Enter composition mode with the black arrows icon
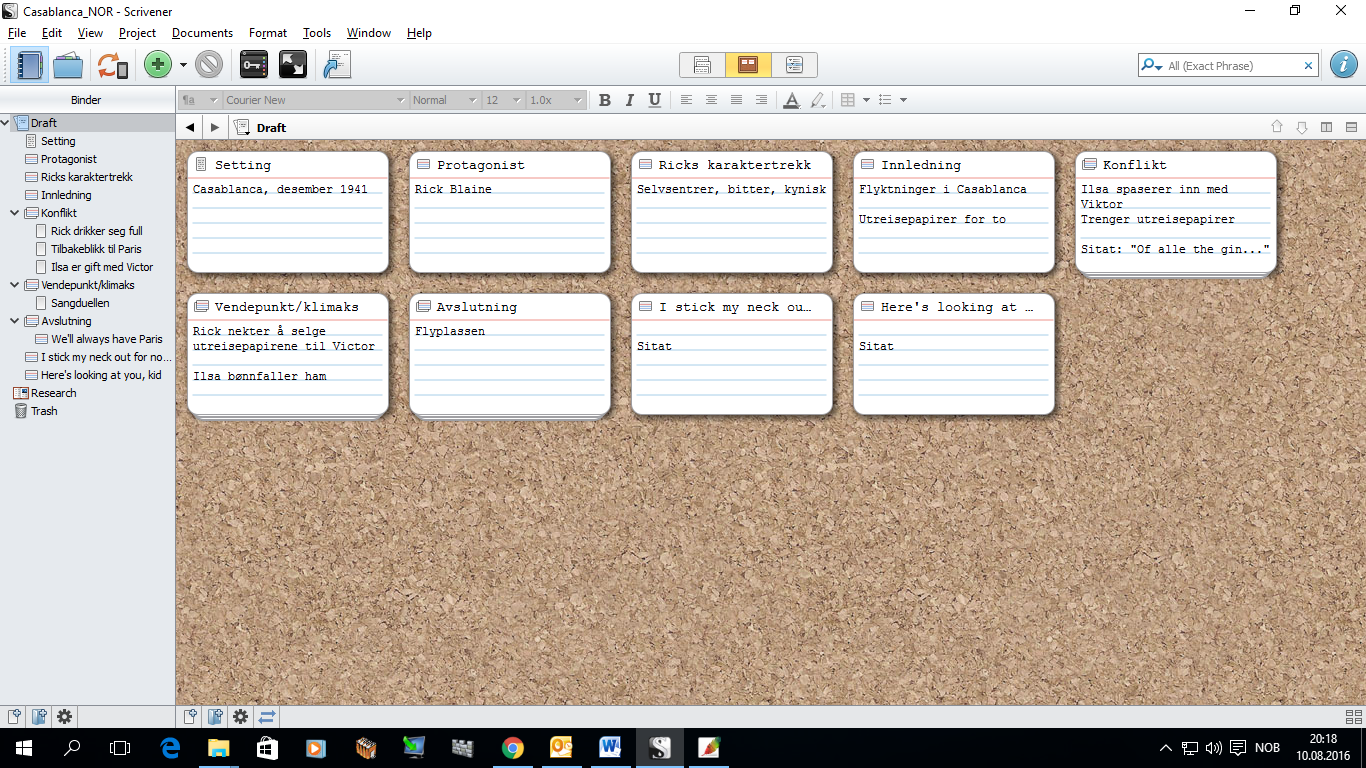Screen dimensions: 1366x768 (x=294, y=64)
